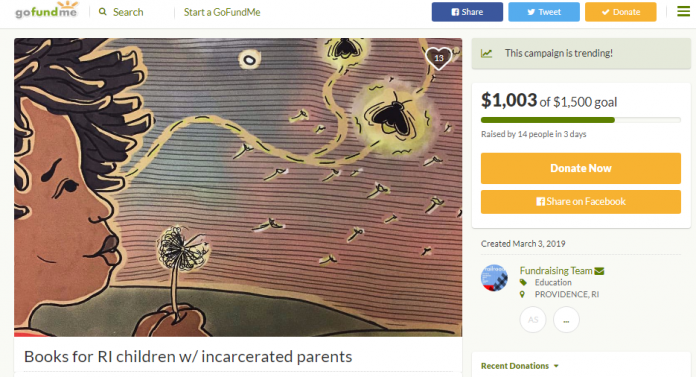696x377 pixels.
Task: Click the Education category tag icon
Action: pos(523,282)
